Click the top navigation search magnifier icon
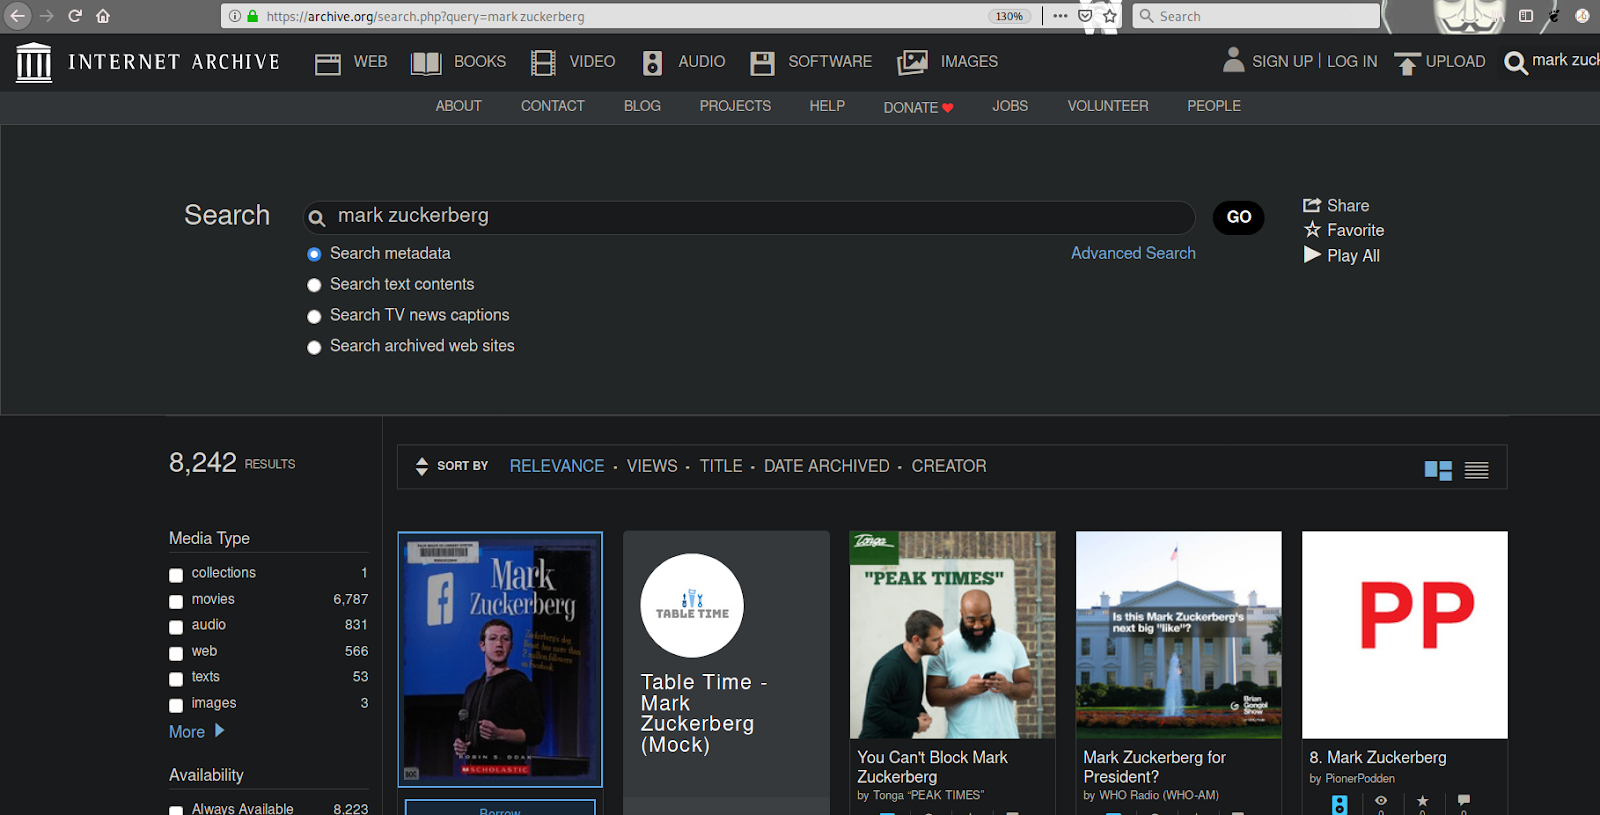The image size is (1600, 815). pos(1516,63)
